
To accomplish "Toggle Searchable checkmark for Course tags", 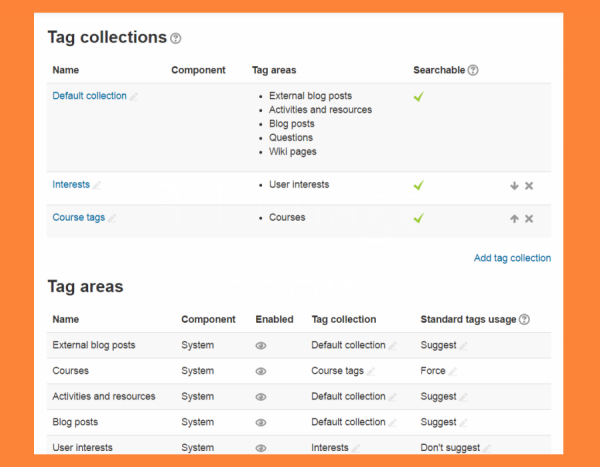I will pyautogui.click(x=419, y=218).
